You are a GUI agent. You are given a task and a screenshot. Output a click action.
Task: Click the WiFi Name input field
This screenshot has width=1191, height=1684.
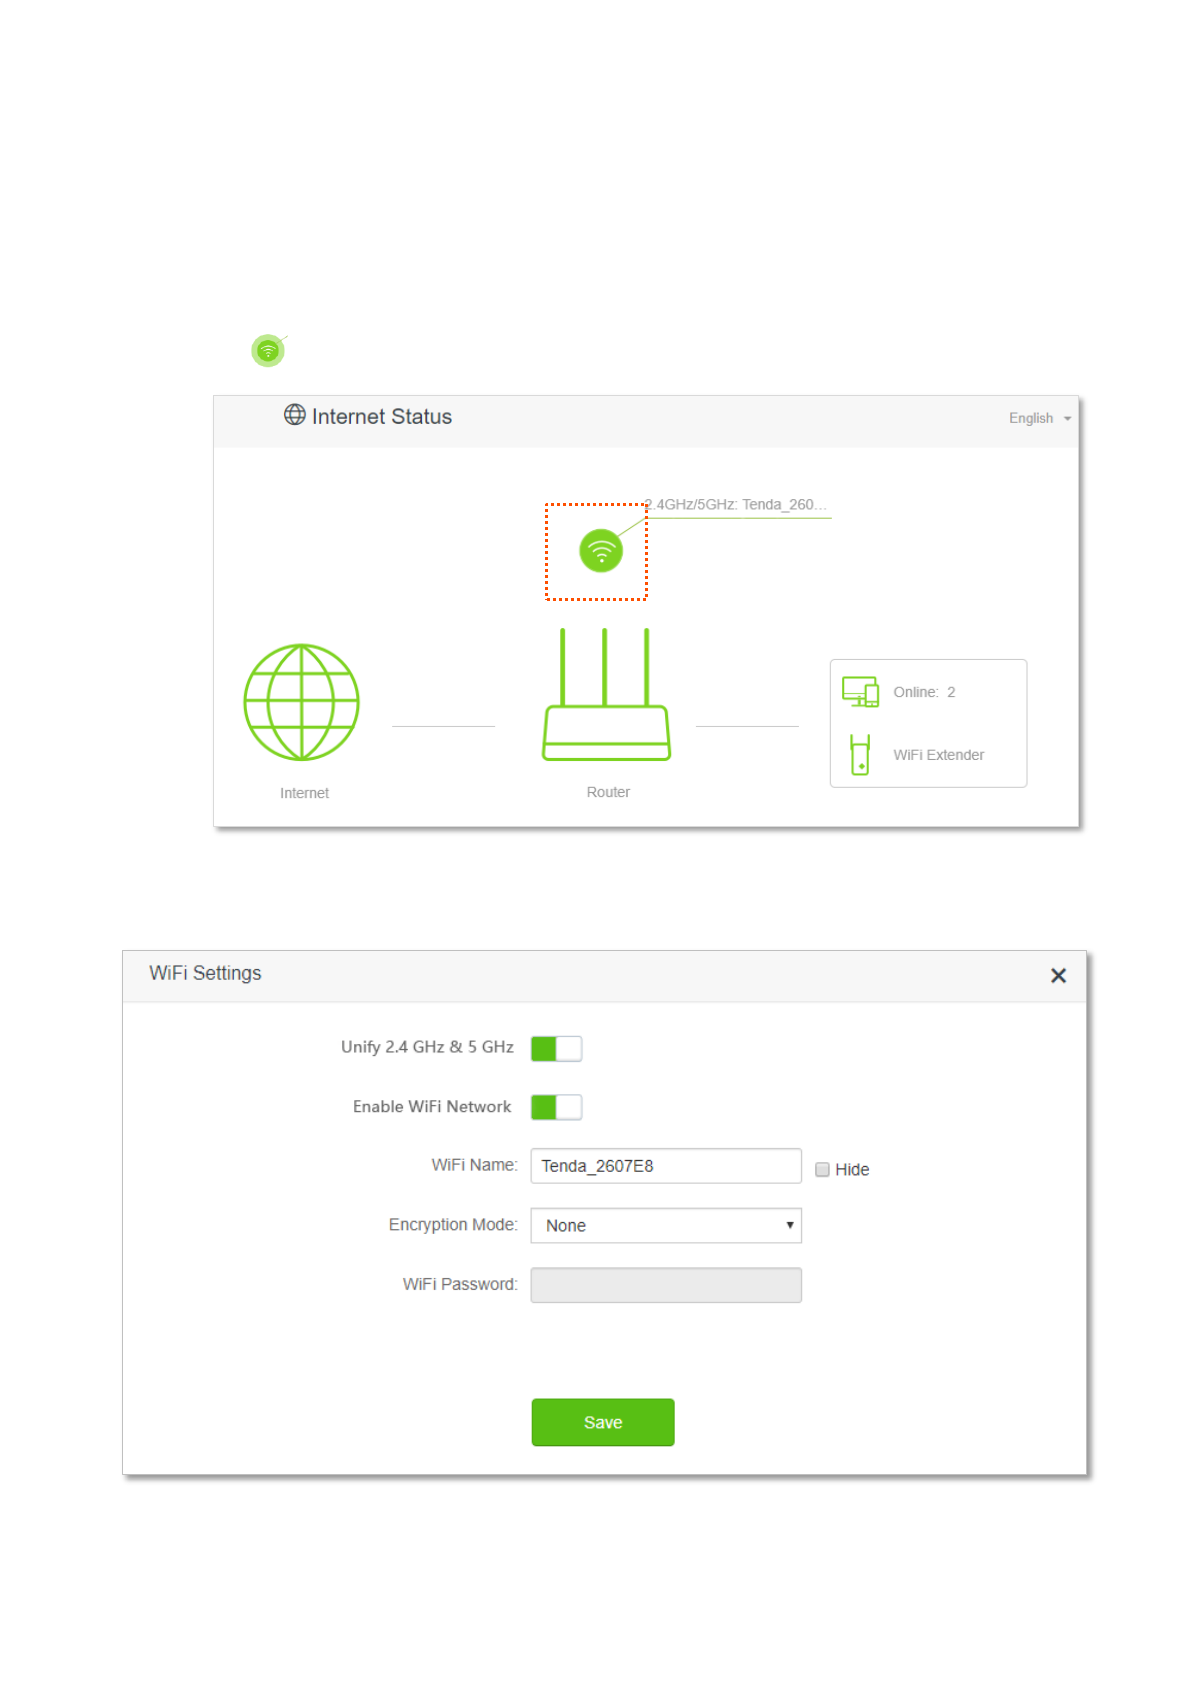pyautogui.click(x=666, y=1166)
